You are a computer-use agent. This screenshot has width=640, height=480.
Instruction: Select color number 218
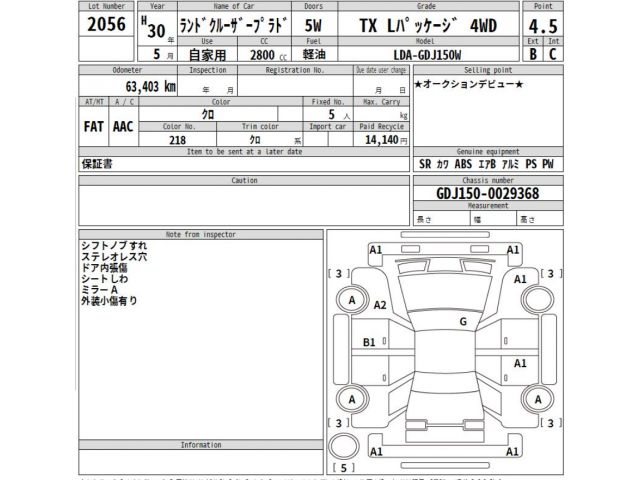point(177,140)
